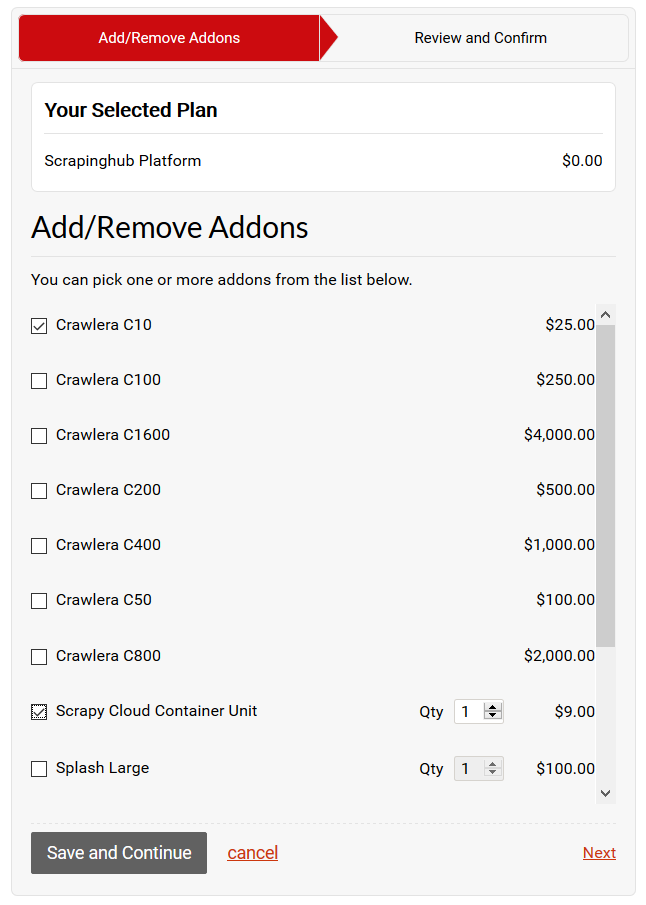Click the addon list scrollbar thumb
This screenshot has width=646, height=905.
click(606, 486)
